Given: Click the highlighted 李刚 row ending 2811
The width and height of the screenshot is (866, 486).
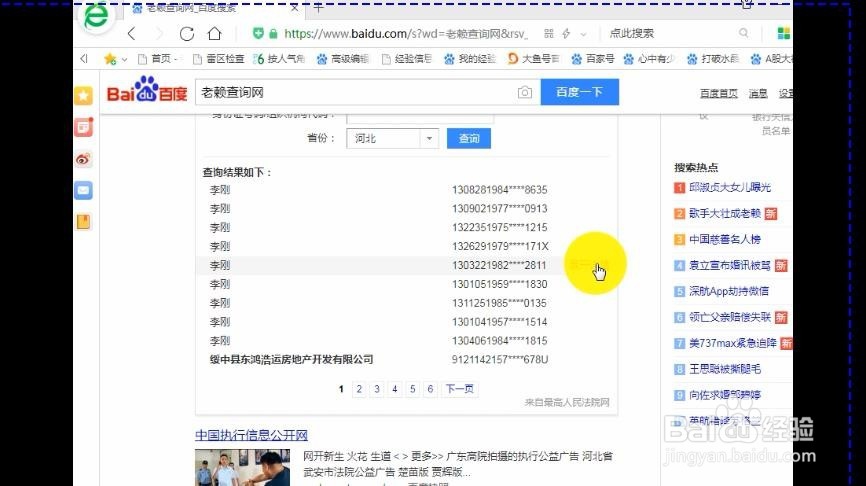Looking at the screenshot, I should (x=406, y=265).
